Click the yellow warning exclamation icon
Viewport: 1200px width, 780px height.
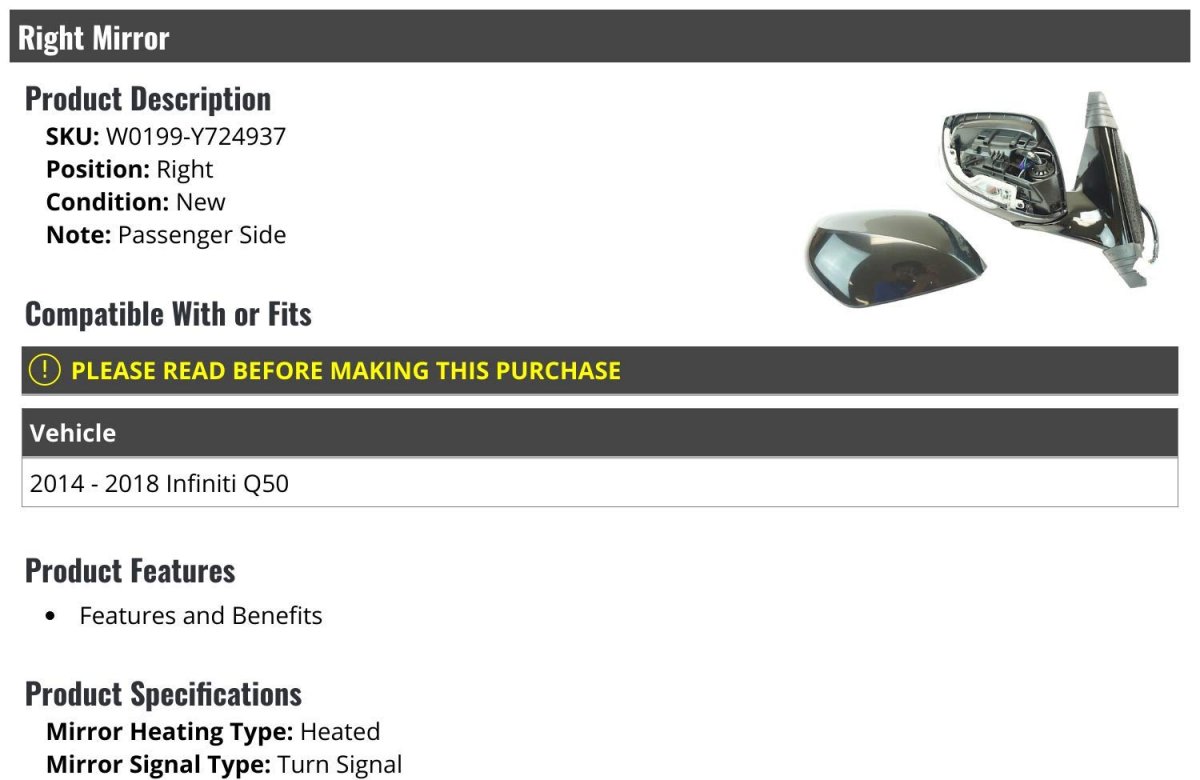point(45,370)
